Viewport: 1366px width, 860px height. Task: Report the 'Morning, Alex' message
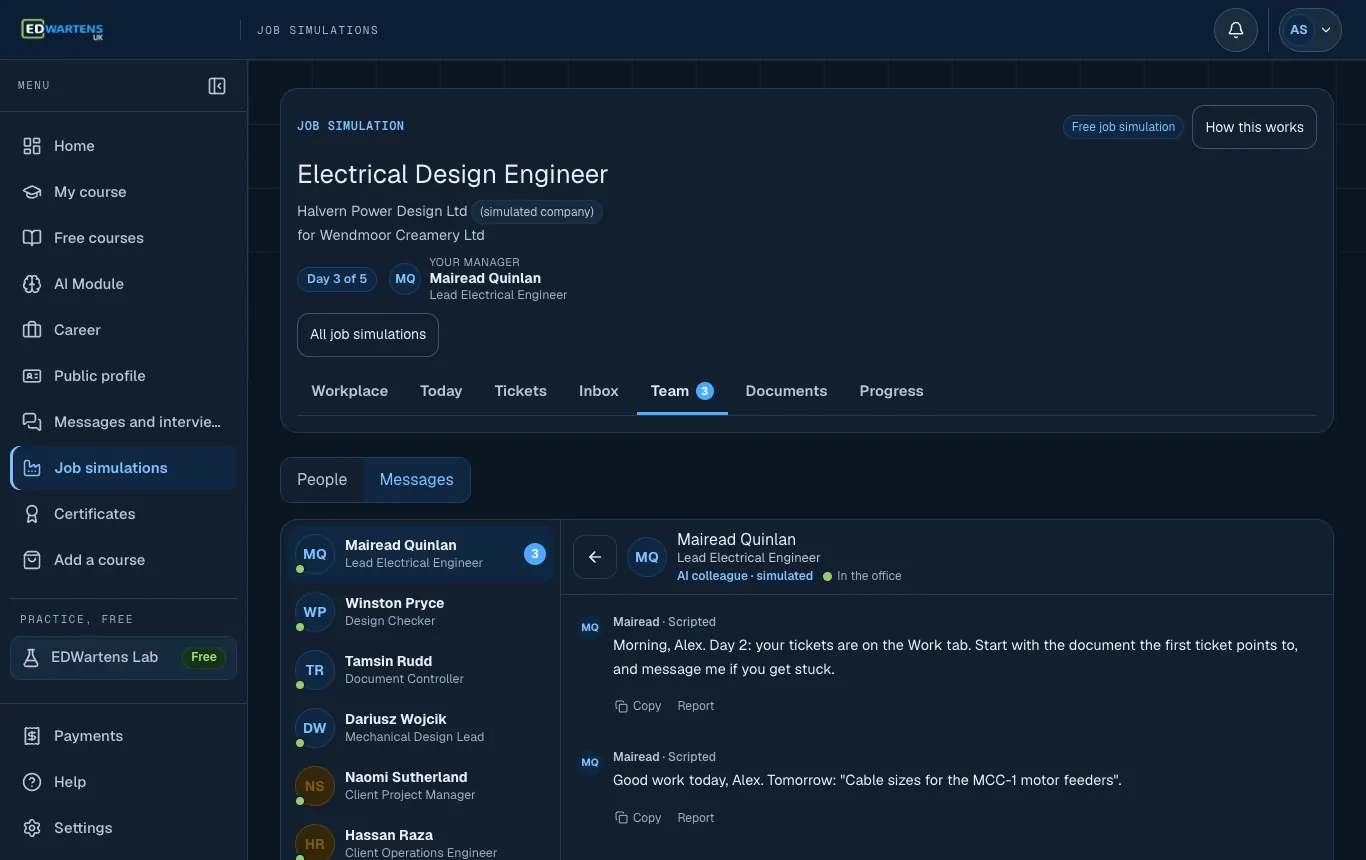pyautogui.click(x=696, y=706)
